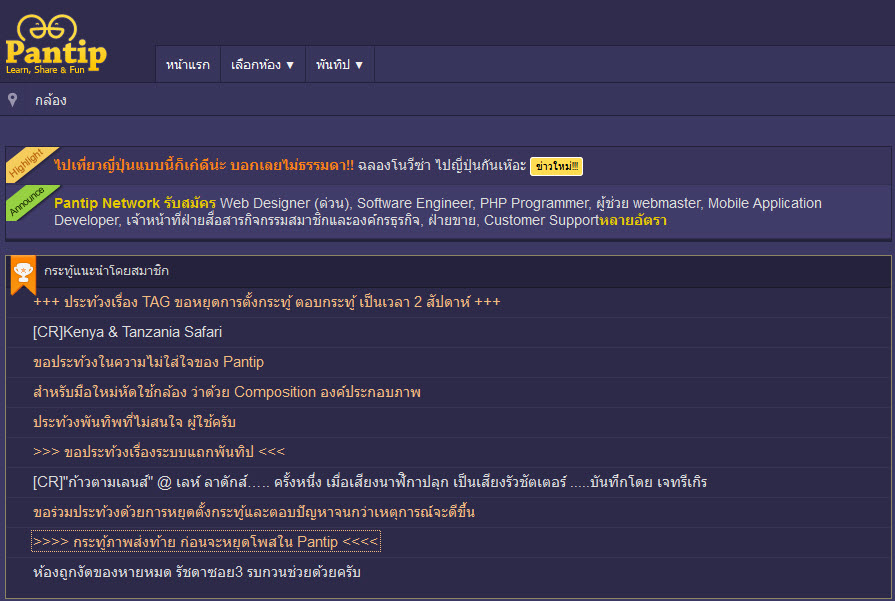
Task: Click the orange trophy ribbon icon
Action: pos(23,274)
